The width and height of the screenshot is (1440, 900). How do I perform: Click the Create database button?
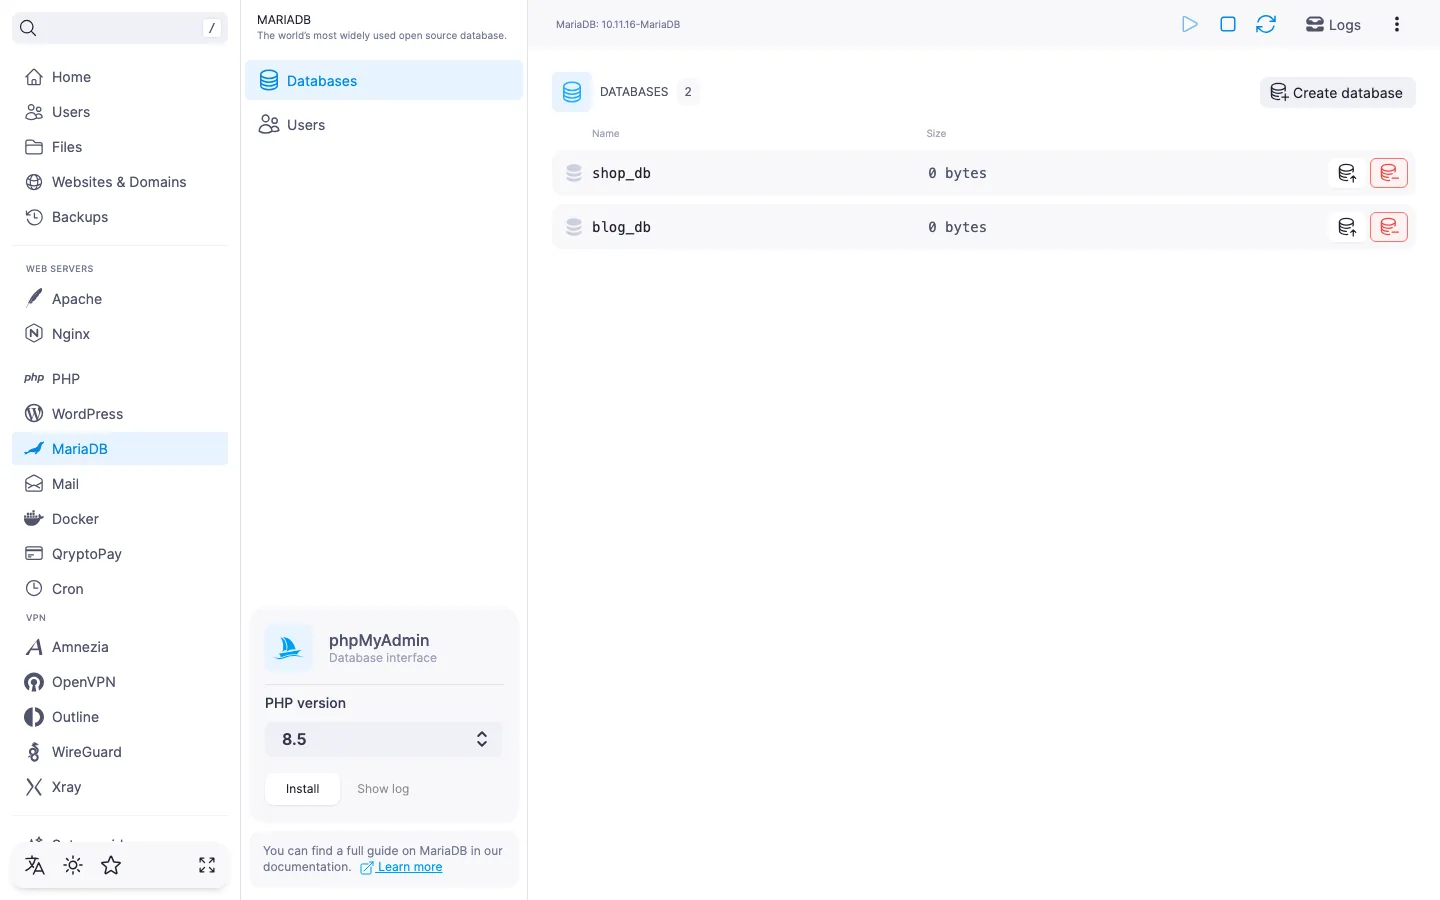tap(1337, 93)
